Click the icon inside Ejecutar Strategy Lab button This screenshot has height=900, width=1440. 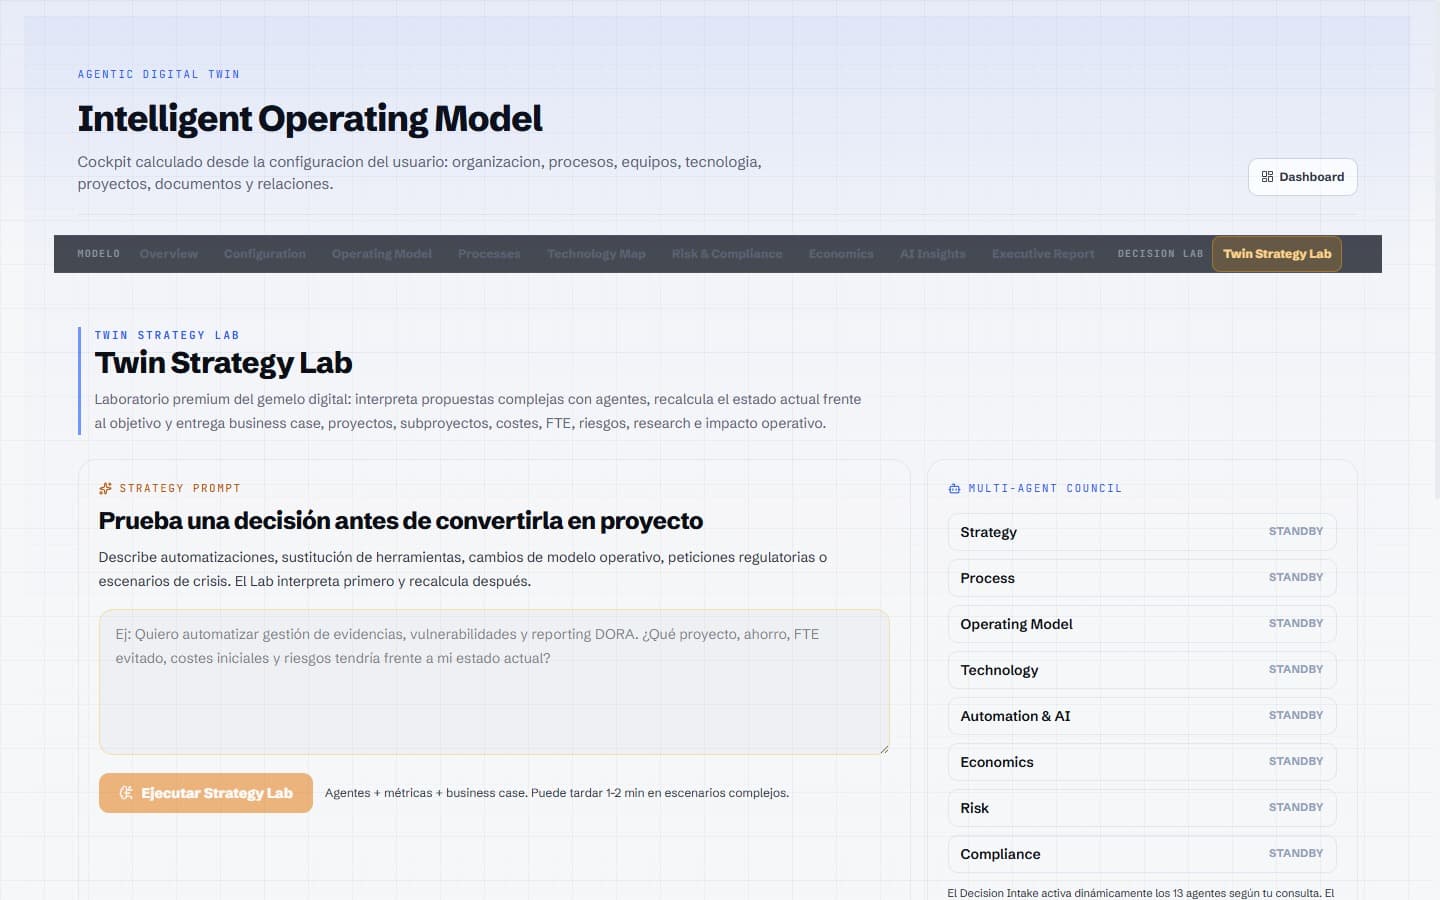tap(126, 793)
